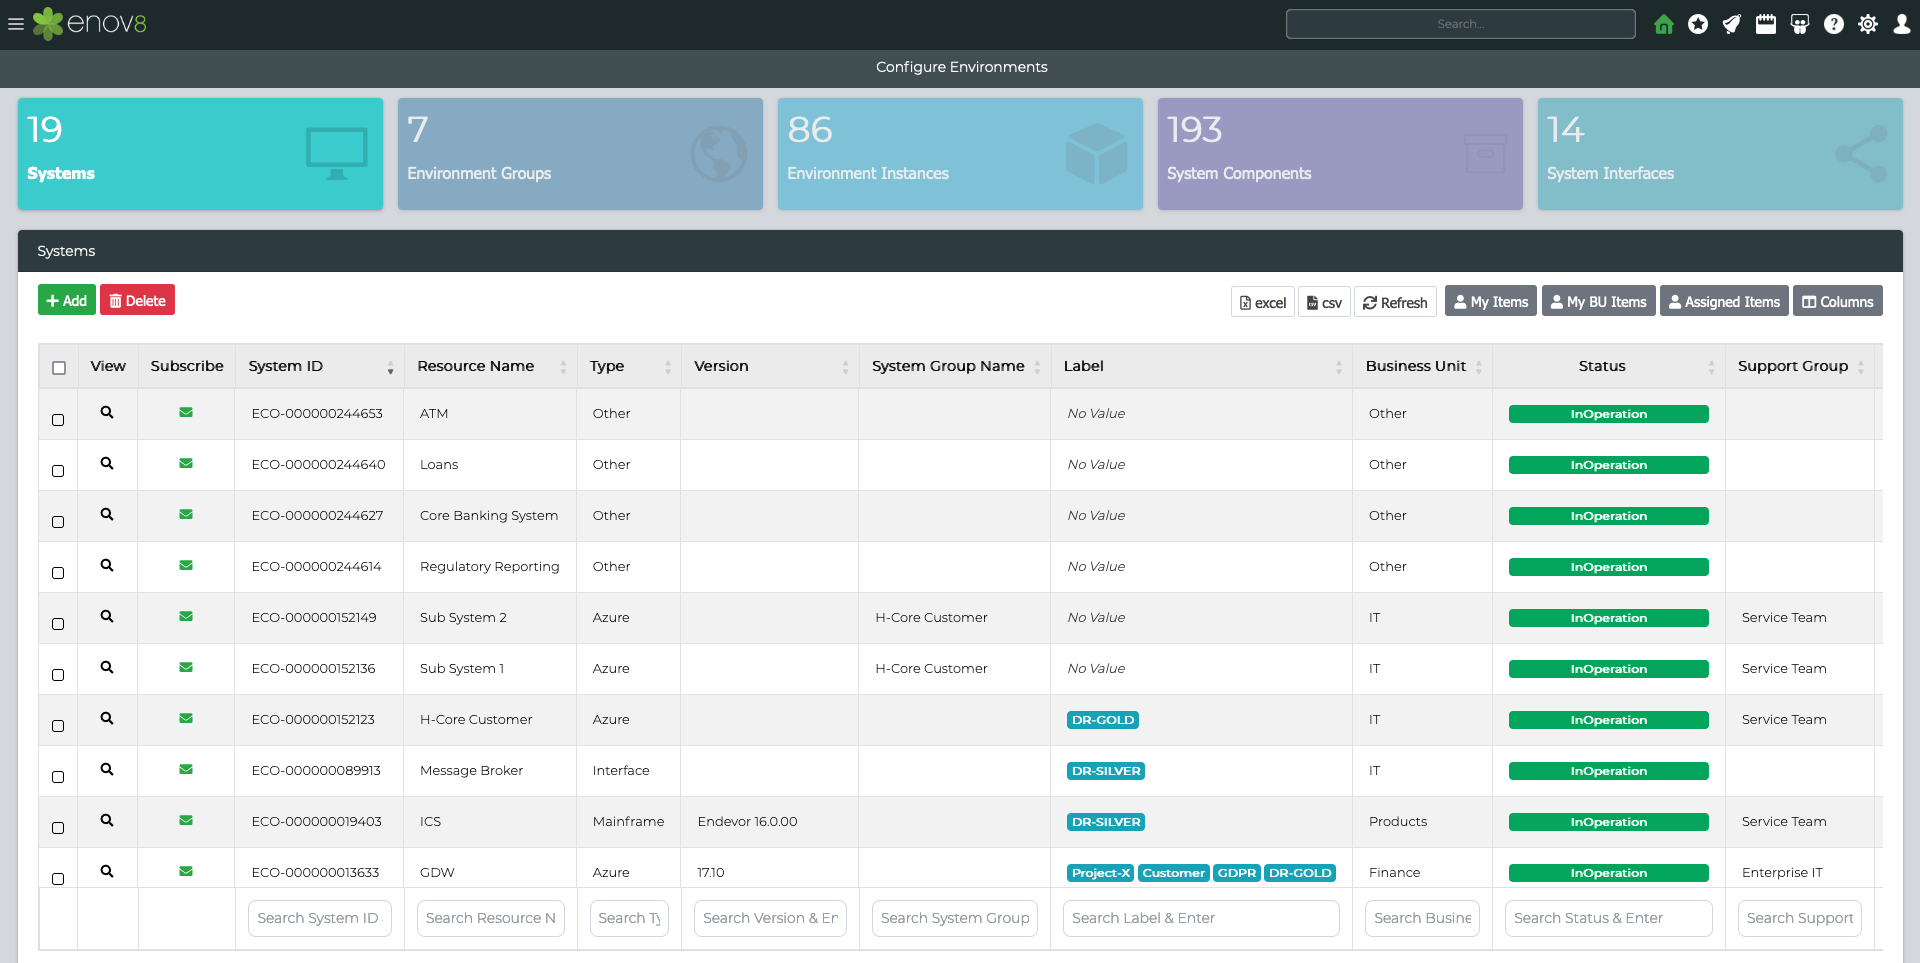Image resolution: width=1920 pixels, height=963 pixels.
Task: Click the DR-GOLD label on H-Core Customer
Action: (x=1103, y=720)
